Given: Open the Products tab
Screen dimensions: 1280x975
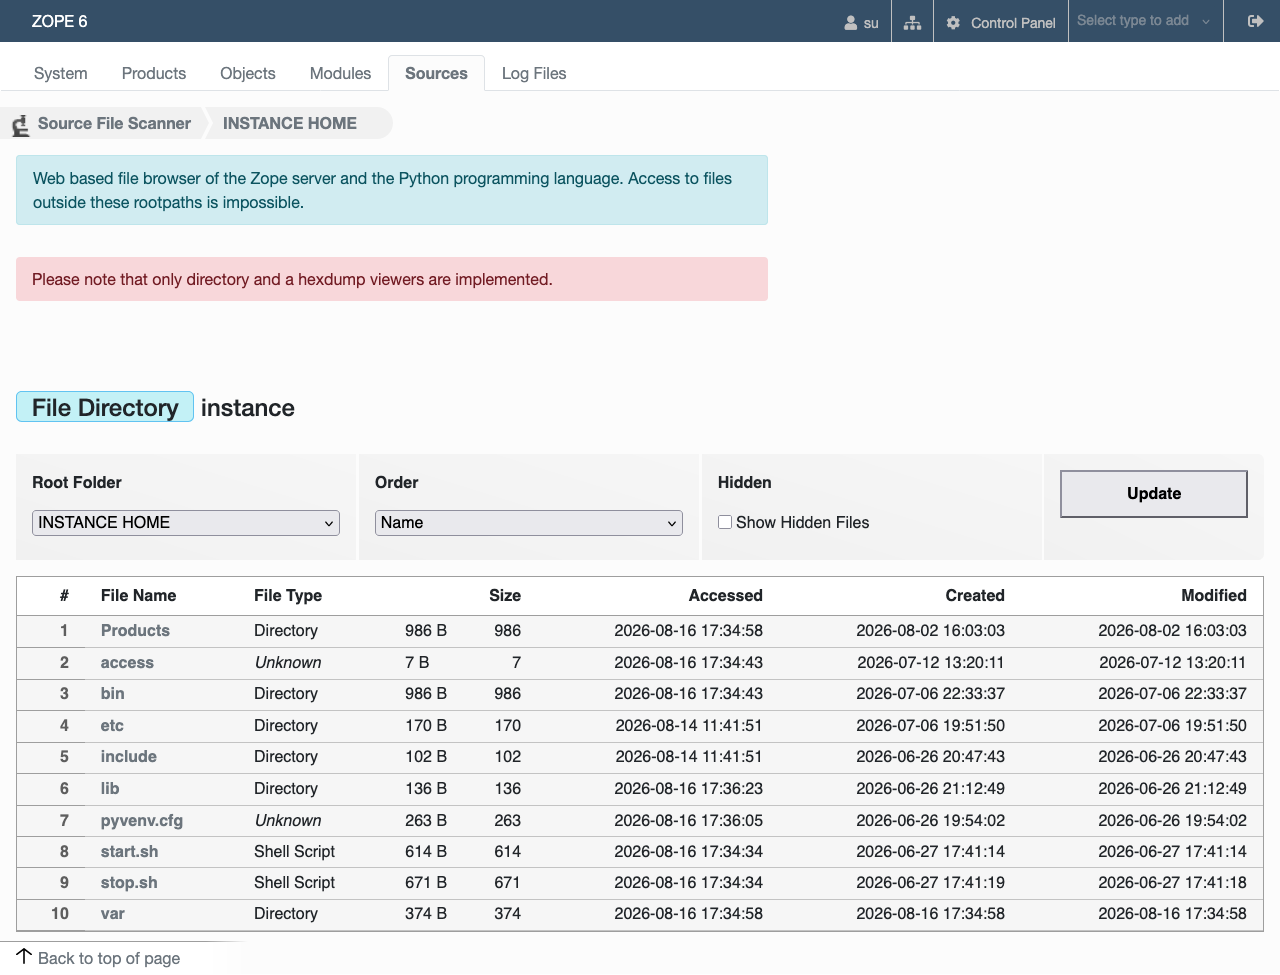Looking at the screenshot, I should click(x=154, y=73).
